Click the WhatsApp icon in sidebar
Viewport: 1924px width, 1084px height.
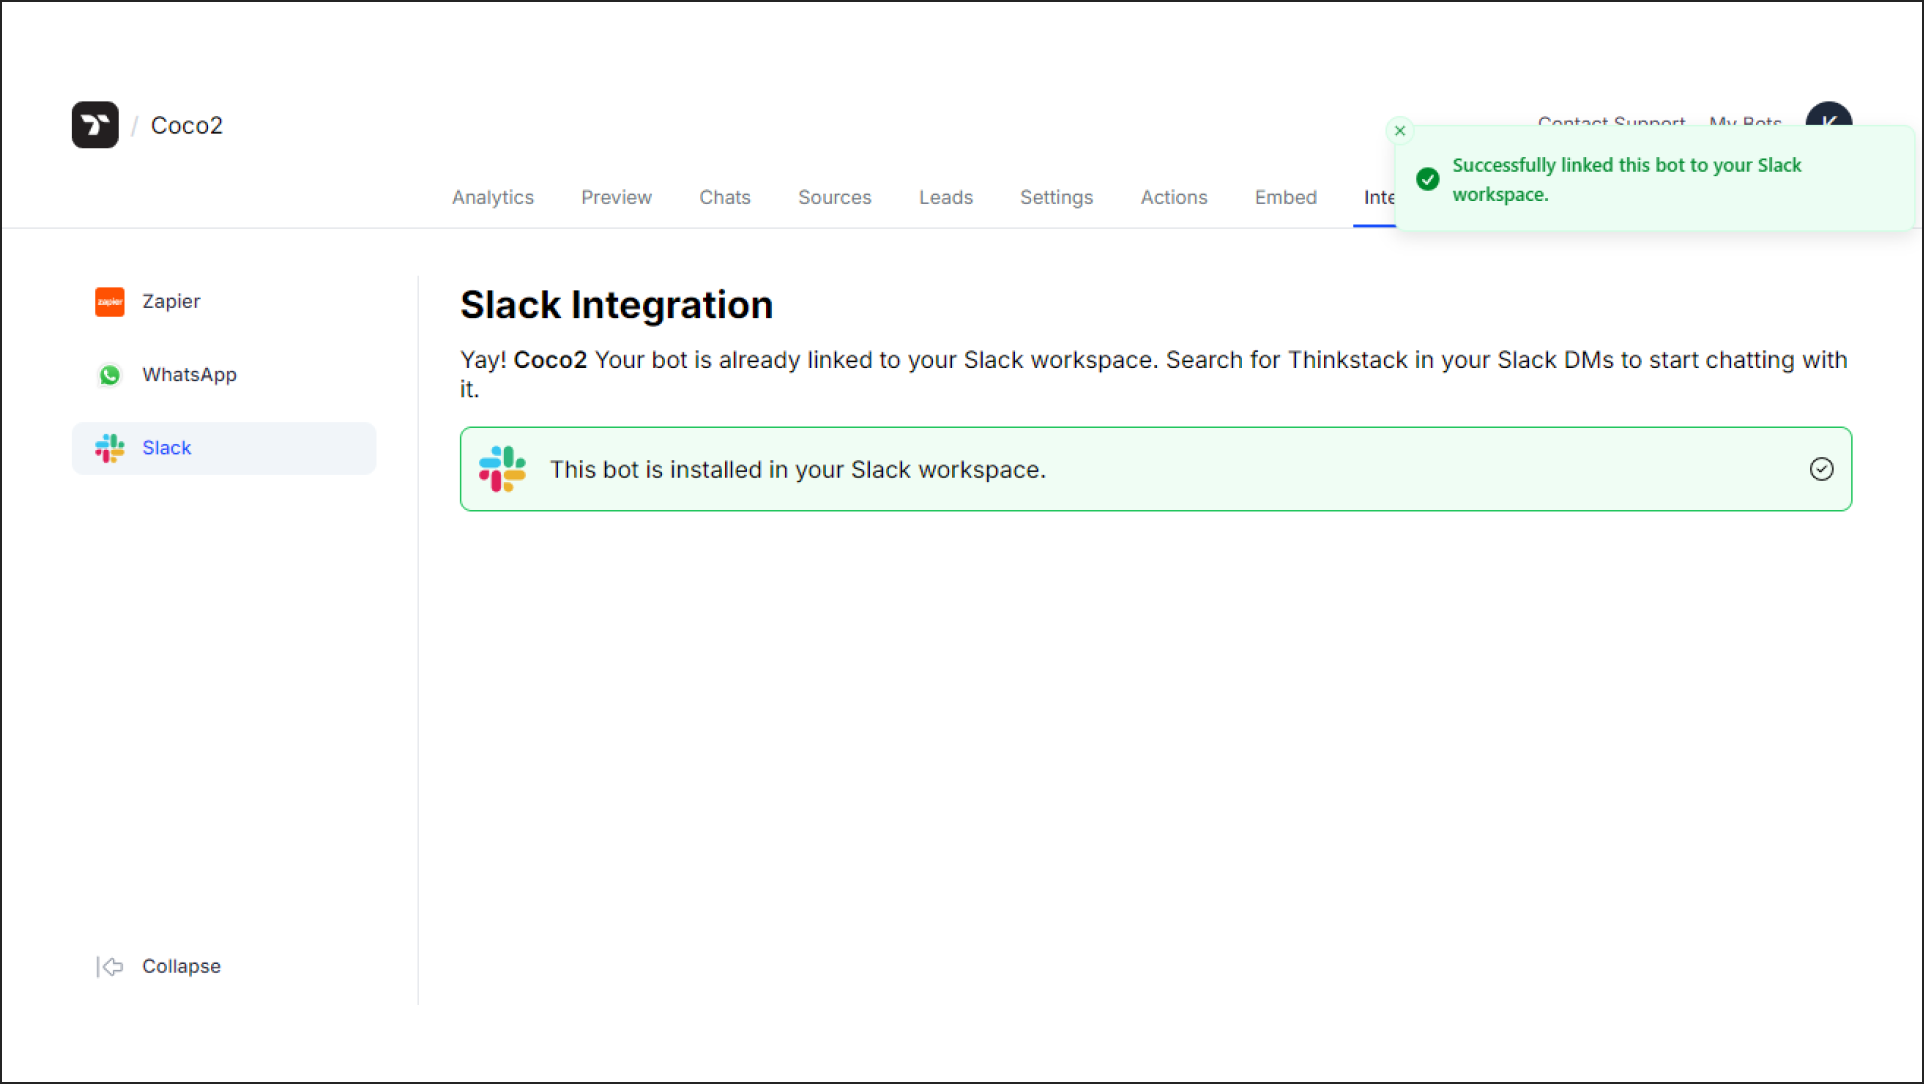pyautogui.click(x=110, y=375)
